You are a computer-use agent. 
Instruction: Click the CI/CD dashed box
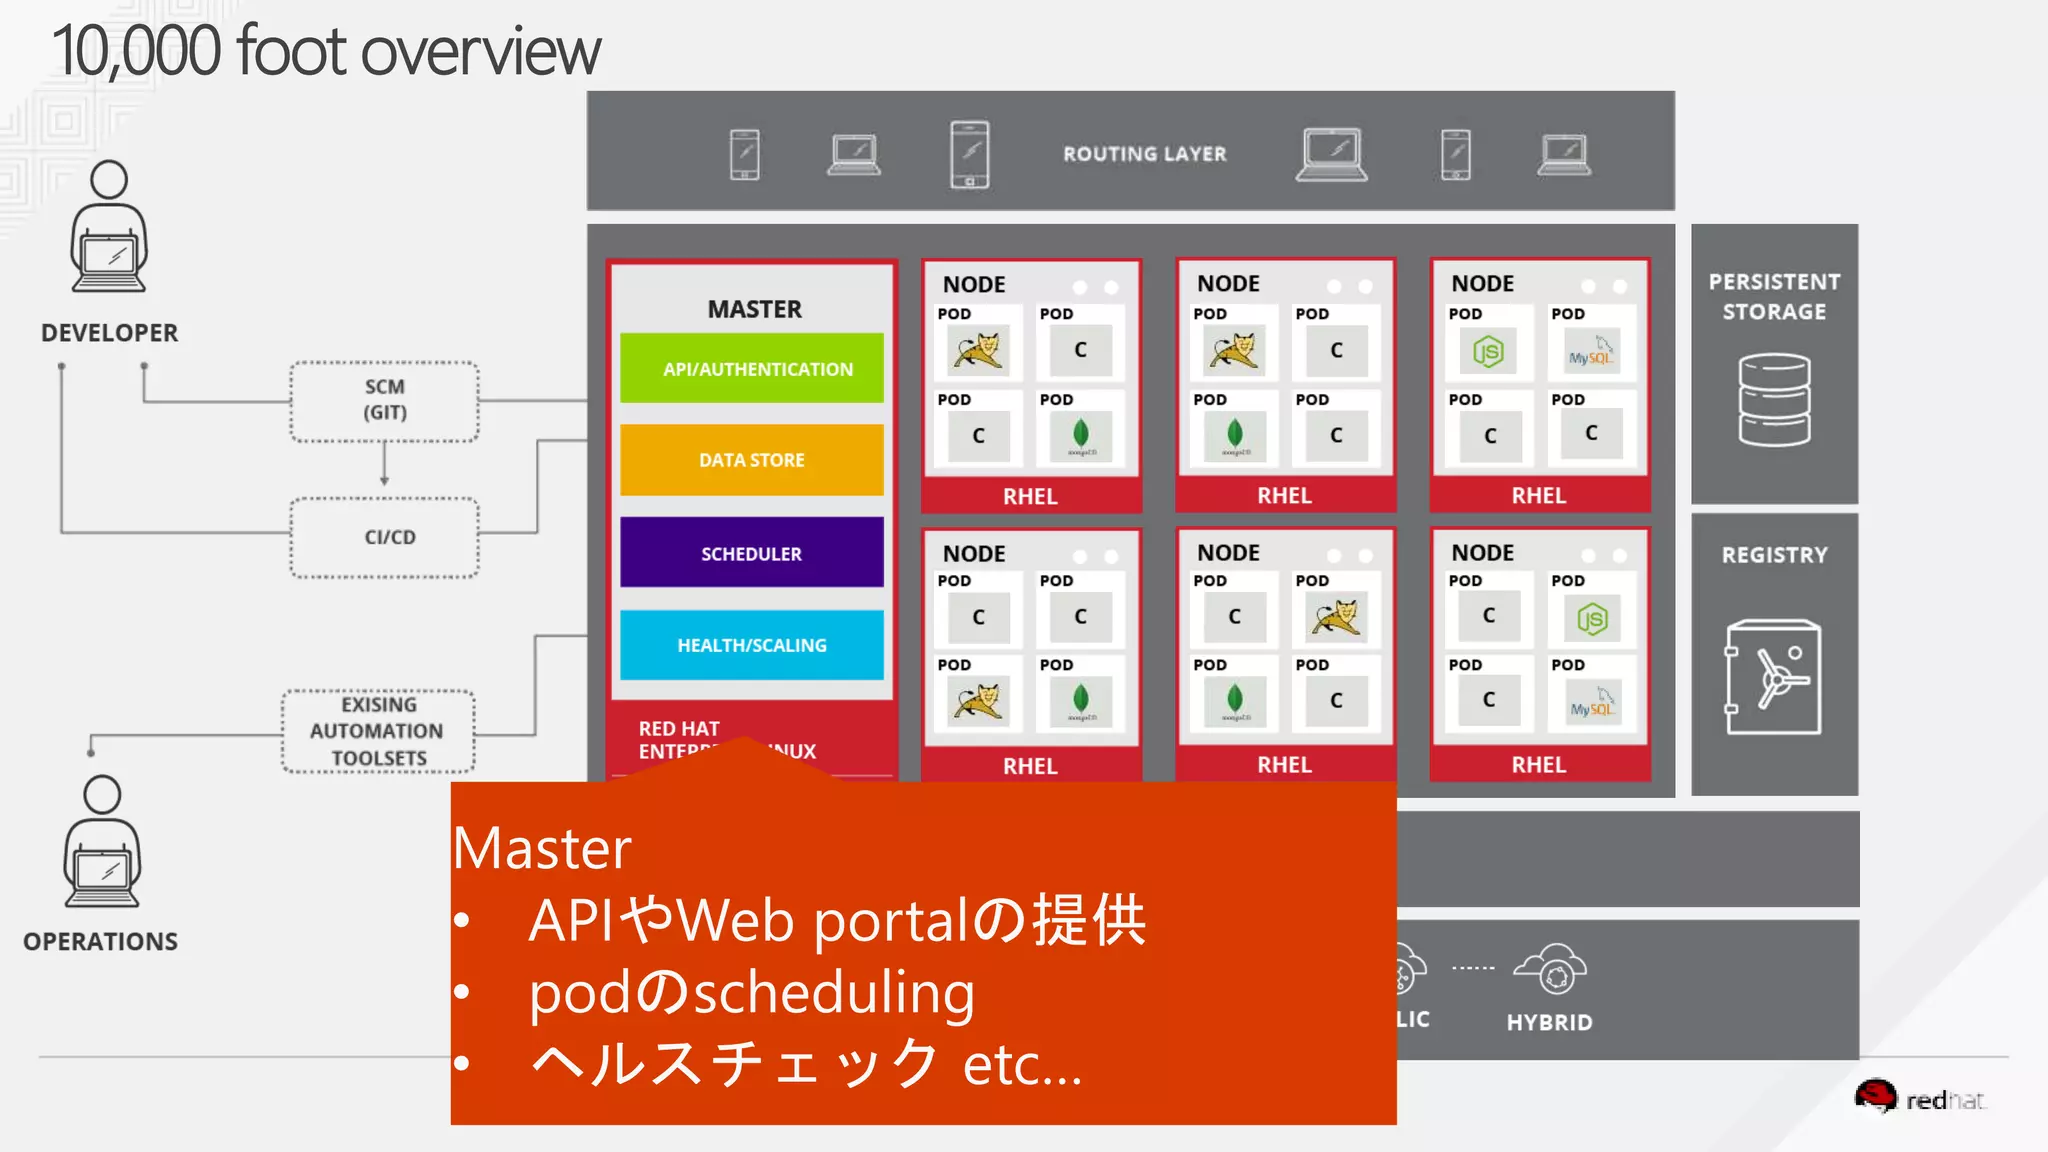pyautogui.click(x=385, y=537)
